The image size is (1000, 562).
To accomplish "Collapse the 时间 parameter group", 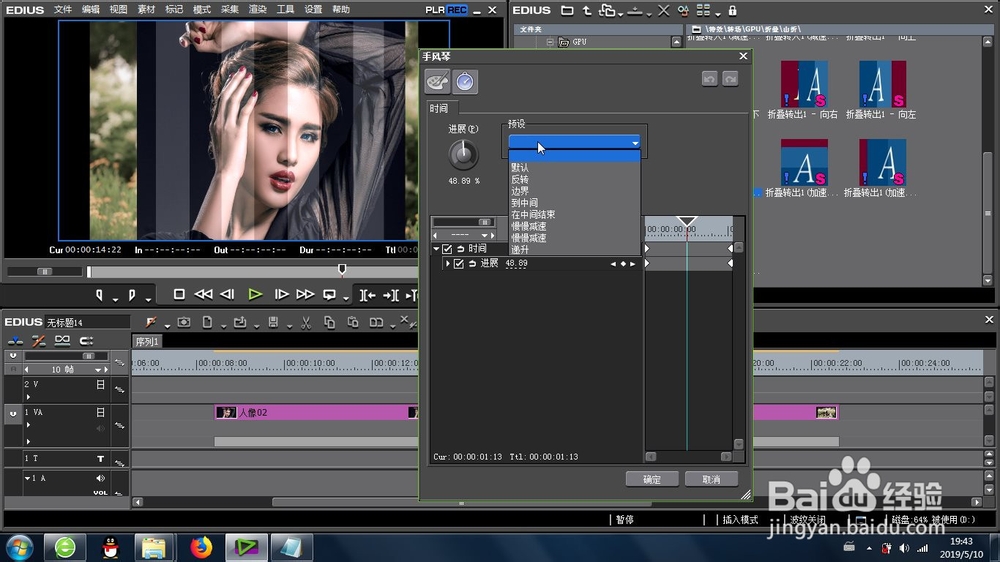I will pyautogui.click(x=436, y=249).
